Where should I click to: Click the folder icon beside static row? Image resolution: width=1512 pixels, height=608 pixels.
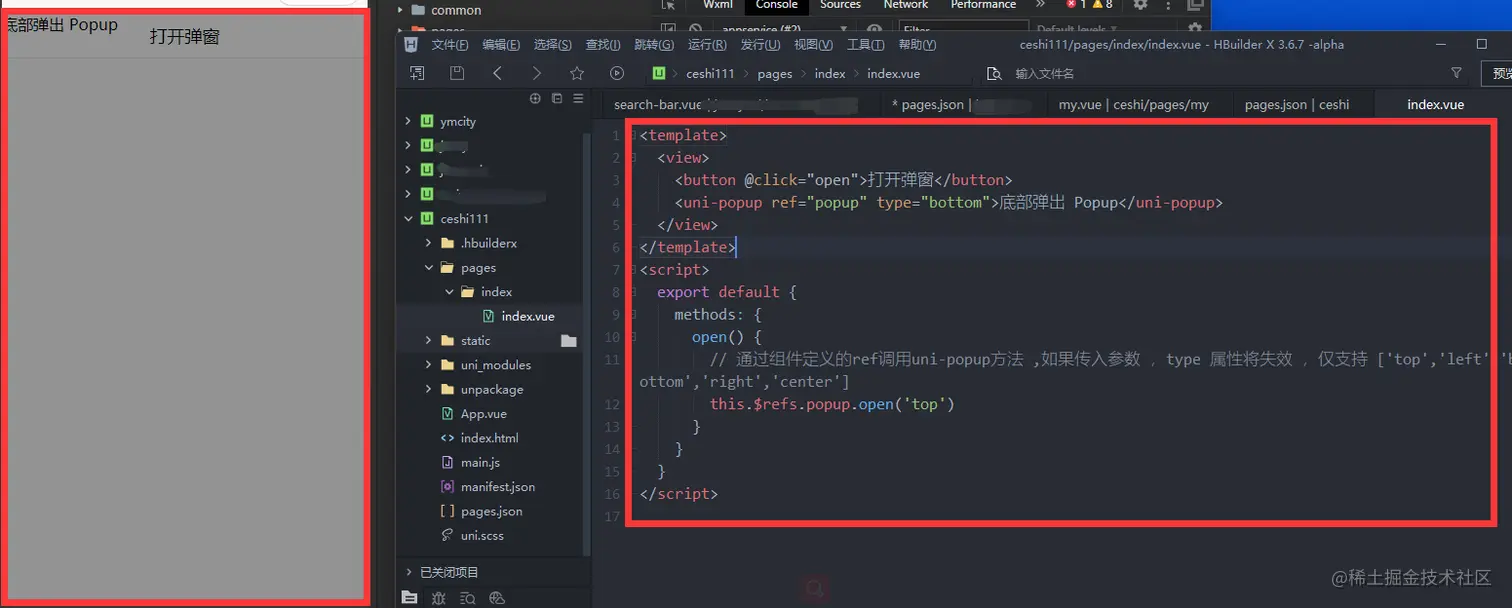pyautogui.click(x=569, y=341)
